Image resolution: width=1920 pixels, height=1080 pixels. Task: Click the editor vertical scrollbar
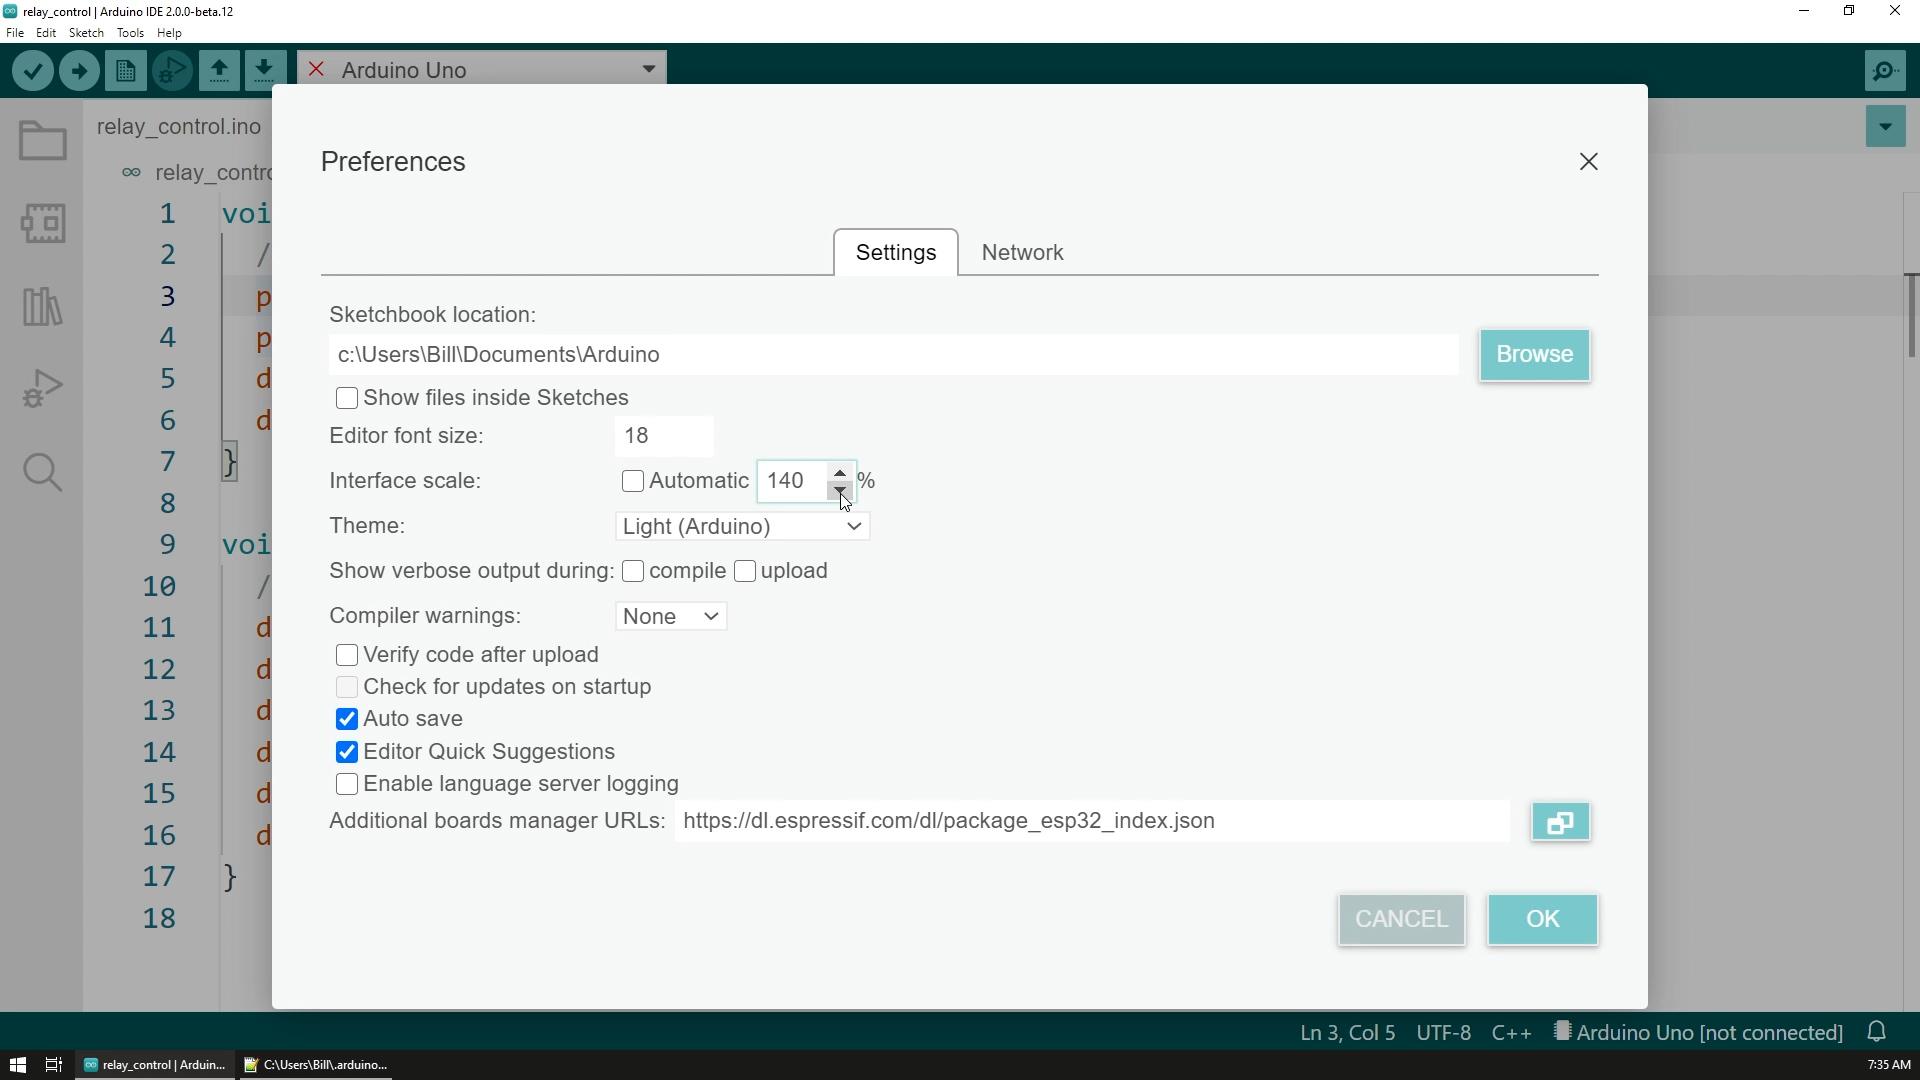[x=1910, y=315]
